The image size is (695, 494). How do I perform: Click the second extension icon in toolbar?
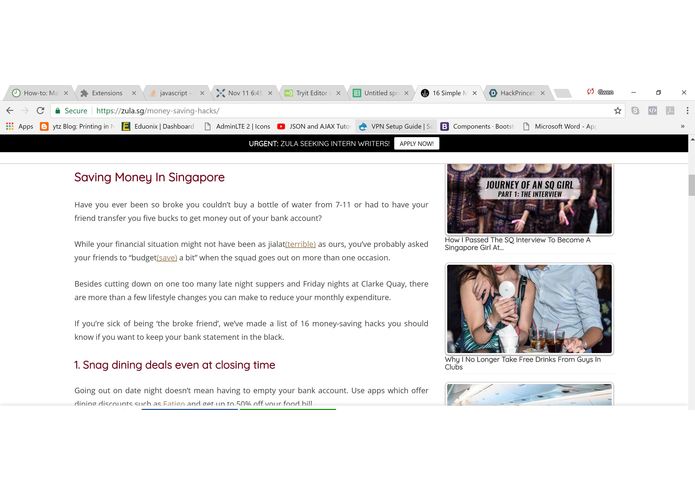(652, 111)
